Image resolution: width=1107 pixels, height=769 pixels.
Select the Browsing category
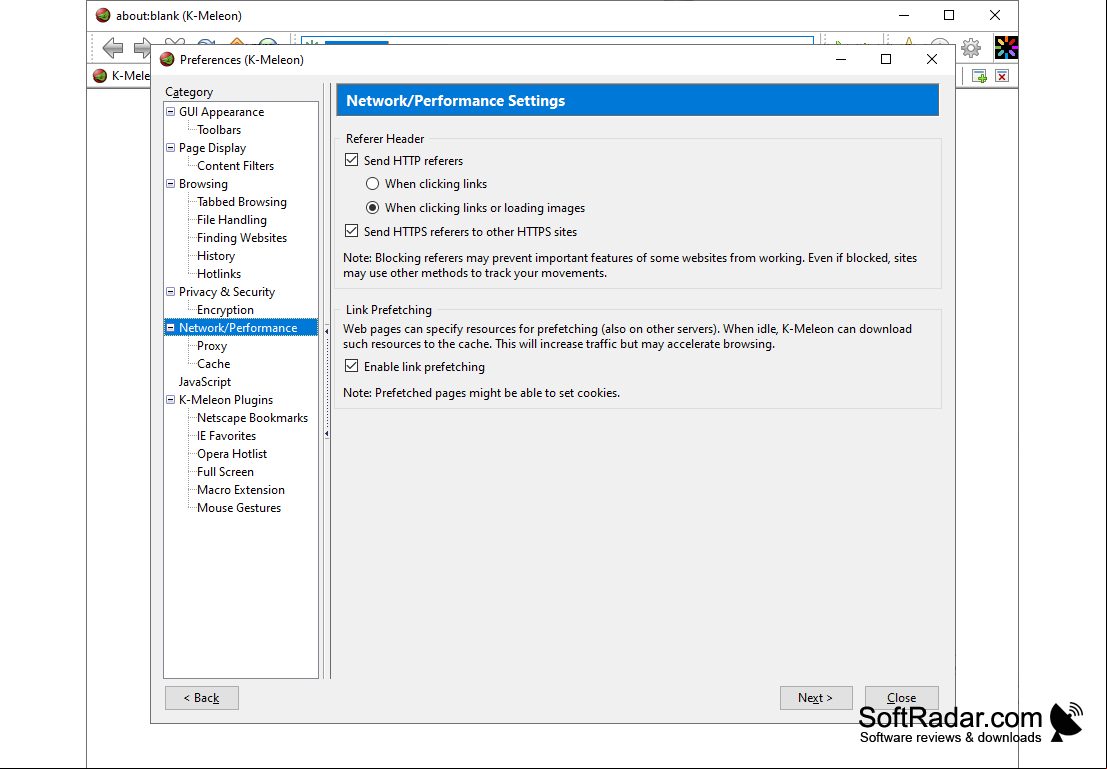pos(203,184)
